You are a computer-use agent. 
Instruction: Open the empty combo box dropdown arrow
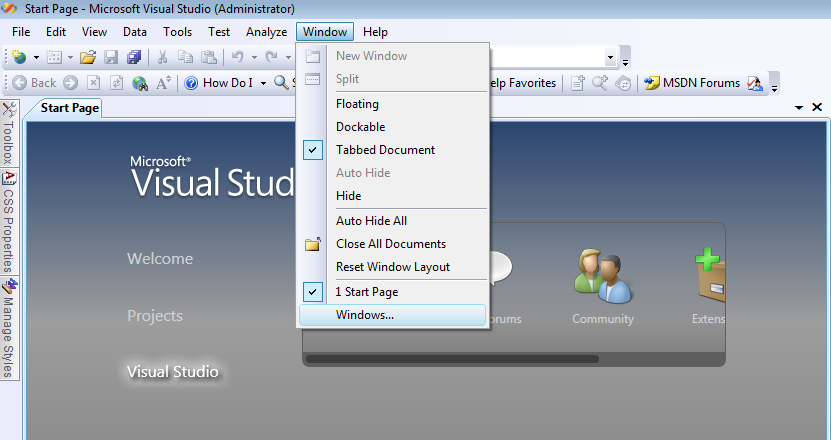611,57
